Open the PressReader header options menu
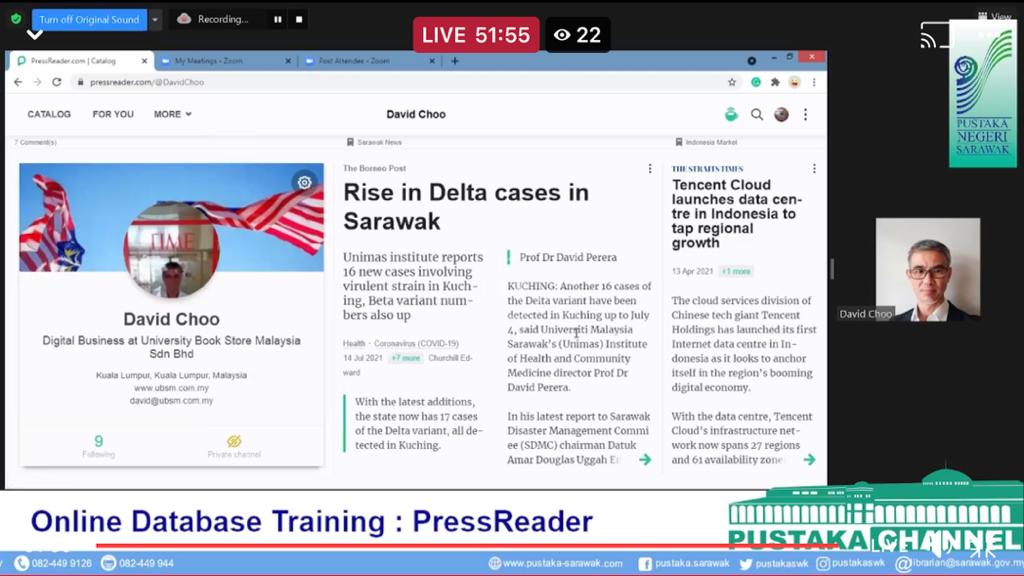 [805, 114]
